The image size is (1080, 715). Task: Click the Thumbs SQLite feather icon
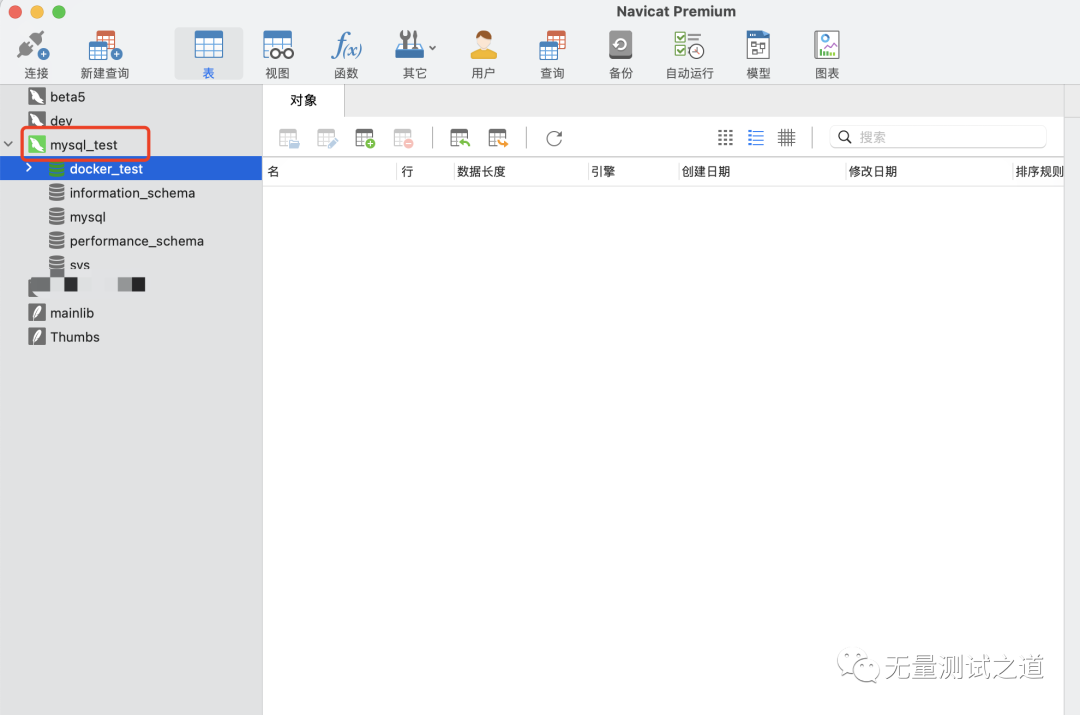coord(37,336)
